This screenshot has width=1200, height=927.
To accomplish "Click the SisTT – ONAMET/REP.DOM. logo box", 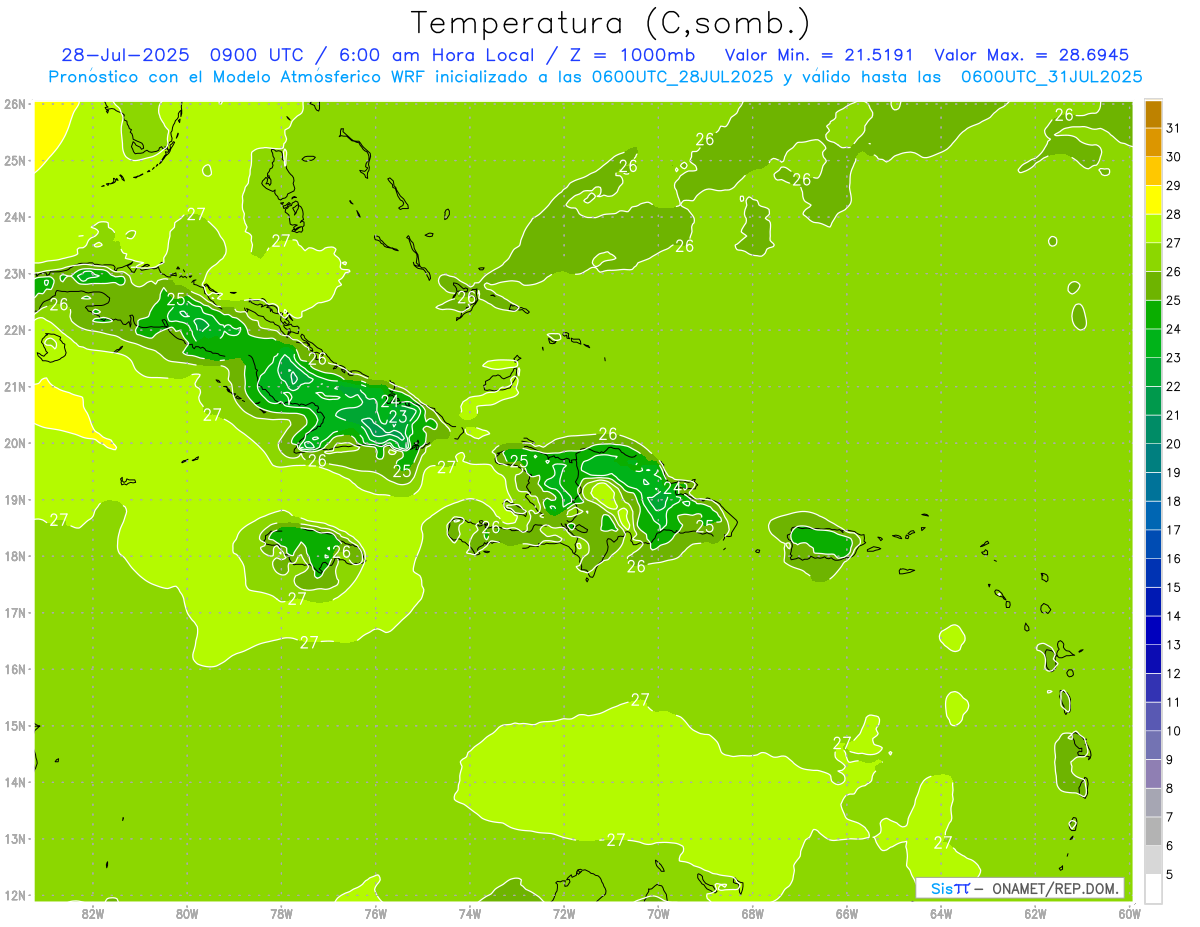I will click(x=1020, y=888).
